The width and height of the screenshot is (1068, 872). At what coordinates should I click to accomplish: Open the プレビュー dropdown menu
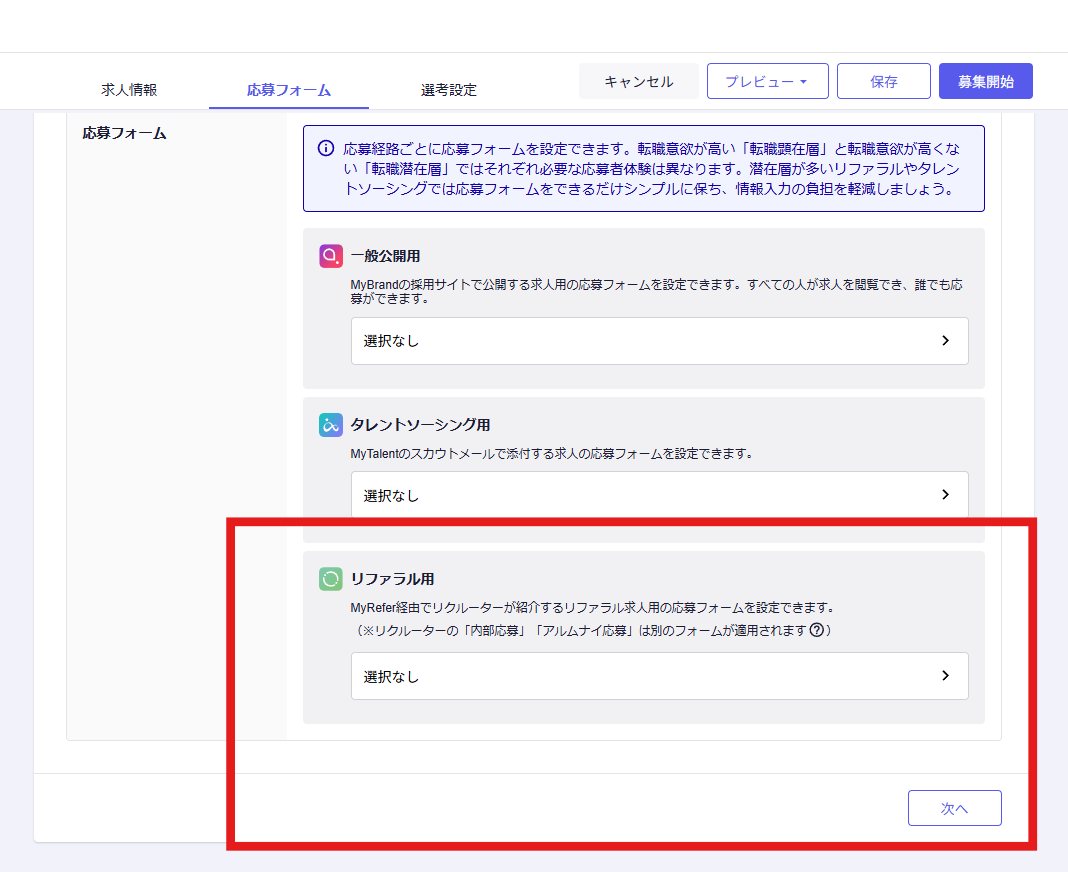pyautogui.click(x=767, y=82)
